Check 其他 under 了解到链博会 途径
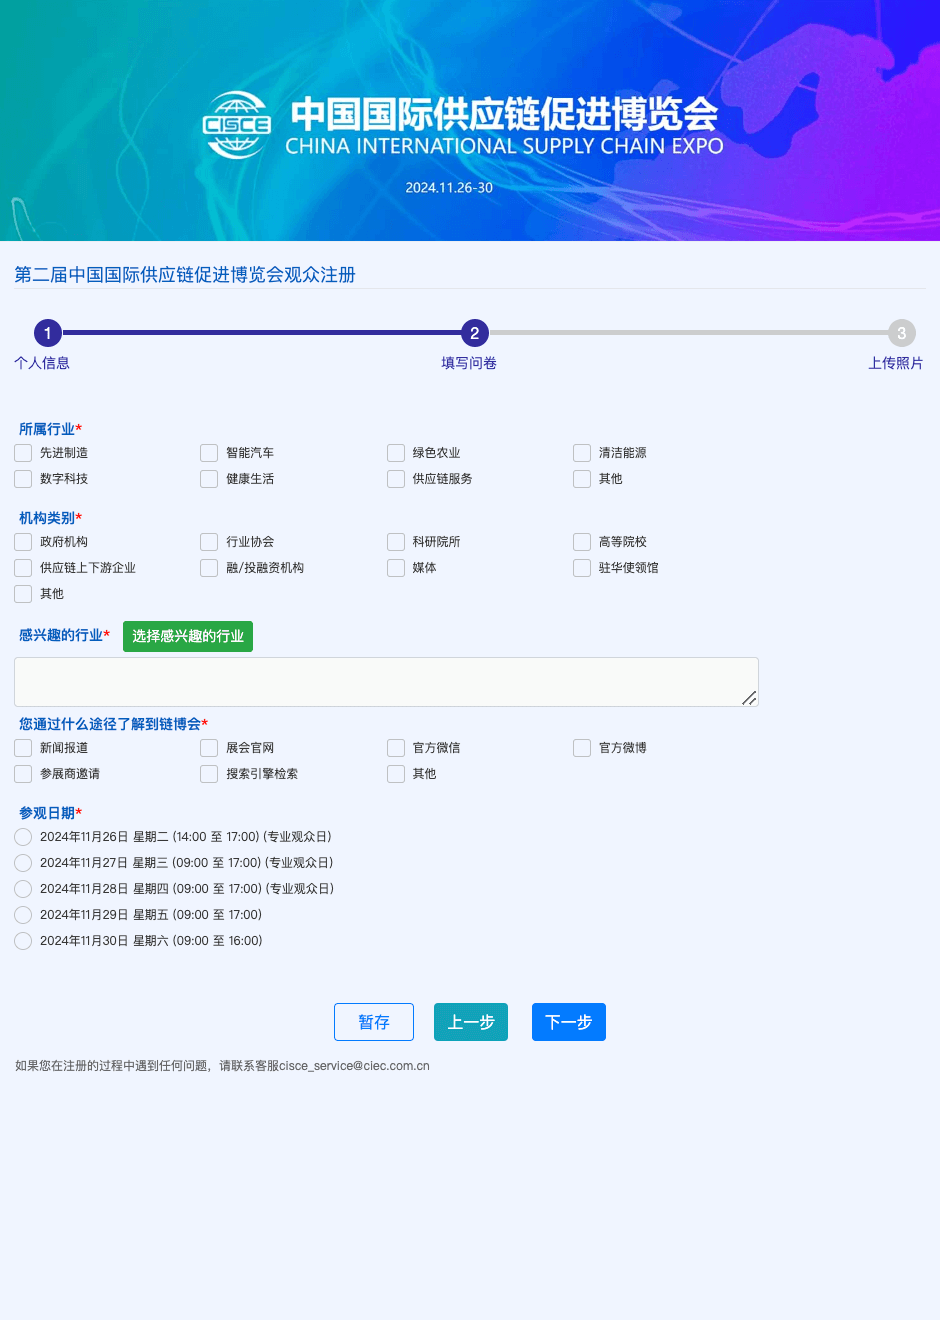Viewport: 940px width, 1320px height. tap(396, 774)
